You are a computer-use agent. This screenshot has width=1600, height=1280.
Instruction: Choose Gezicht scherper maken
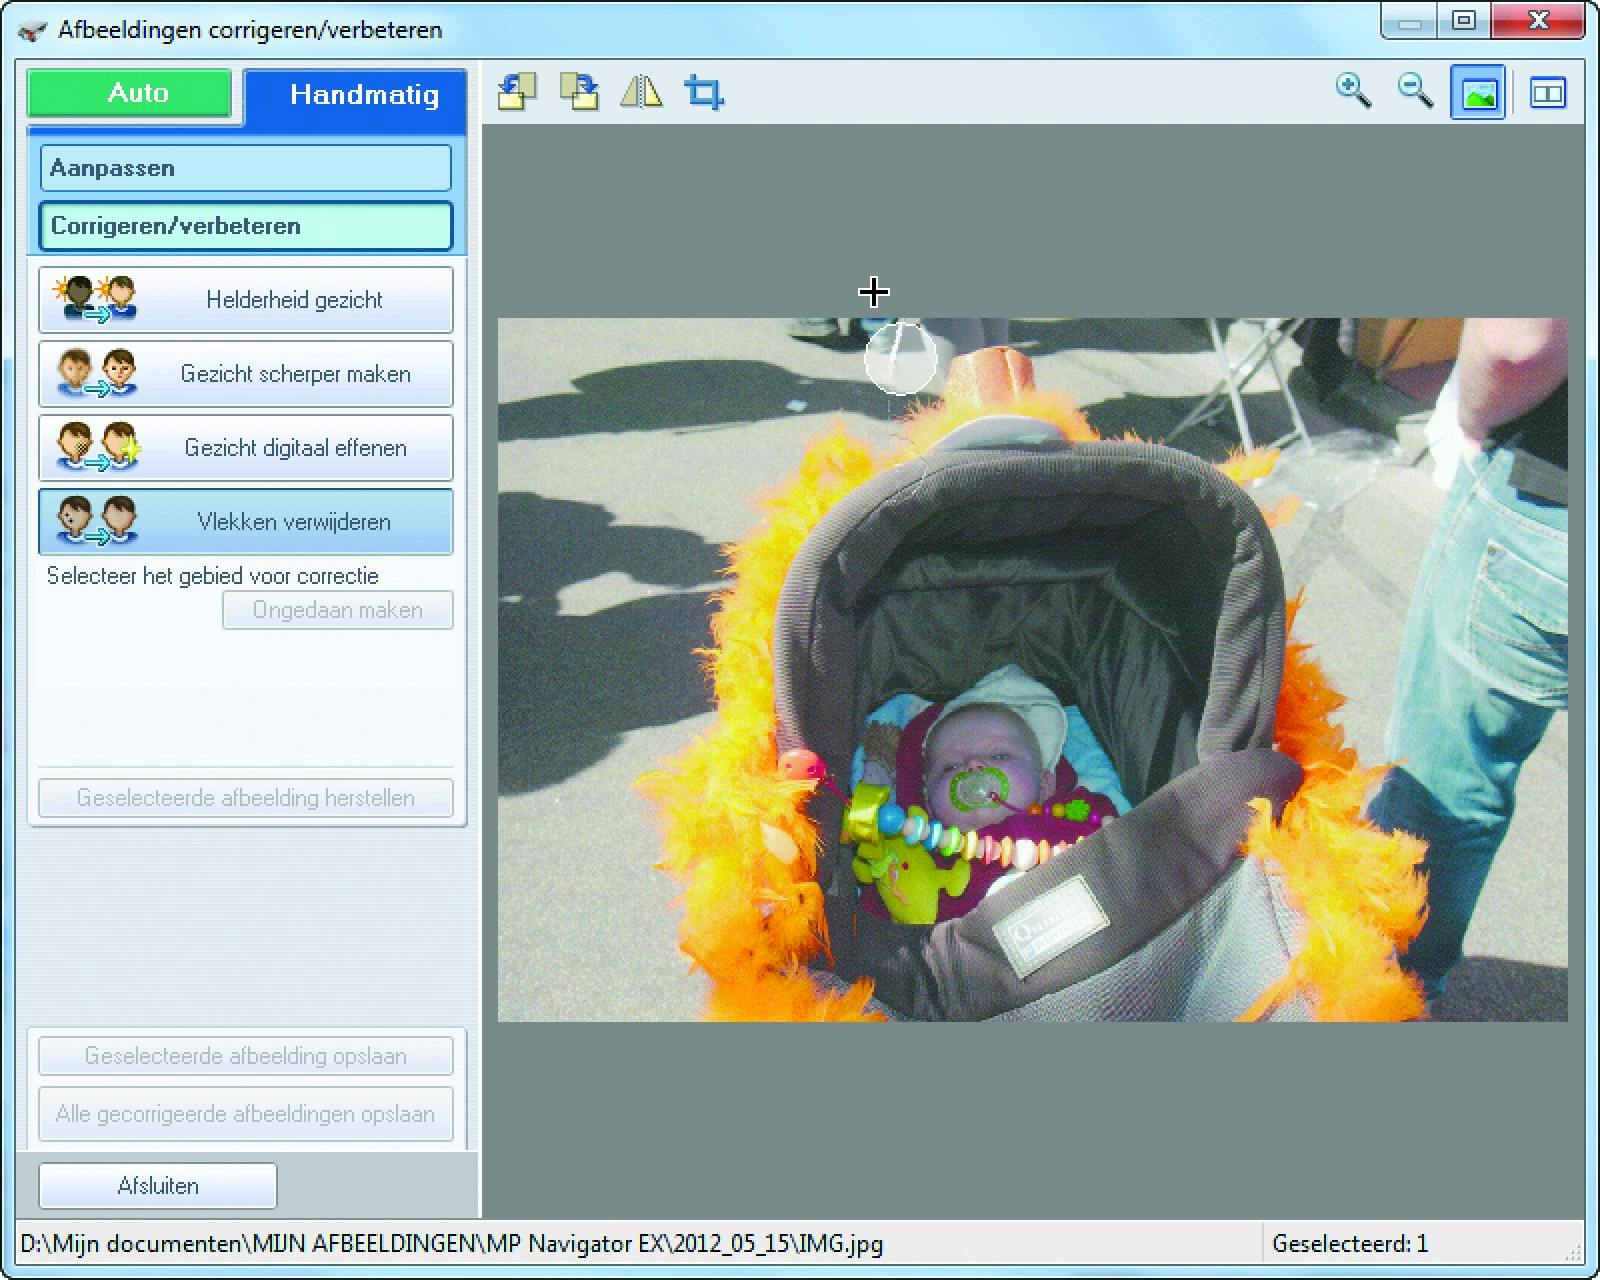coord(245,374)
